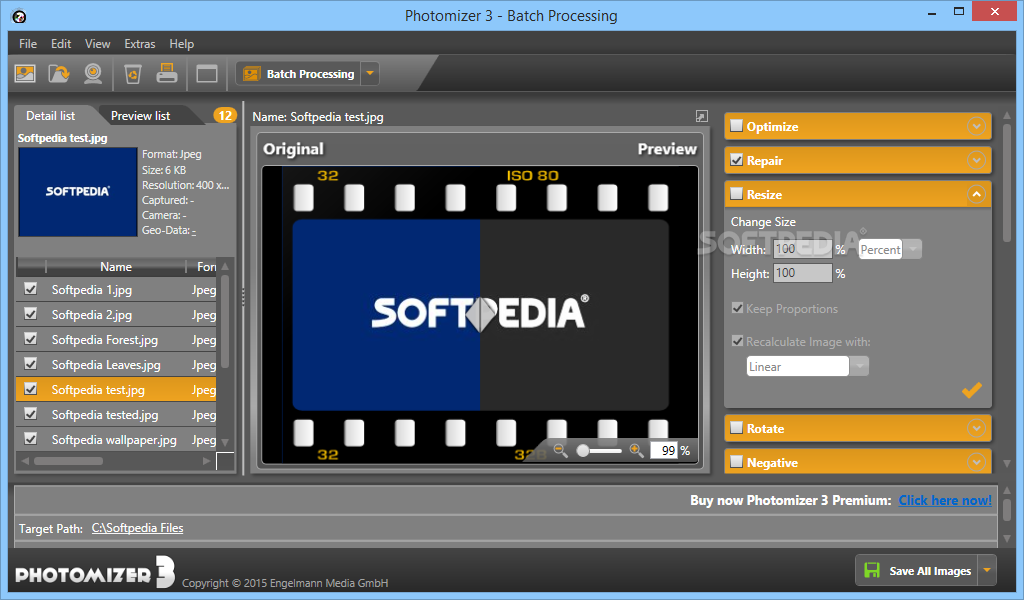
Task: Click the zoom in magnifier icon
Action: pos(636,450)
